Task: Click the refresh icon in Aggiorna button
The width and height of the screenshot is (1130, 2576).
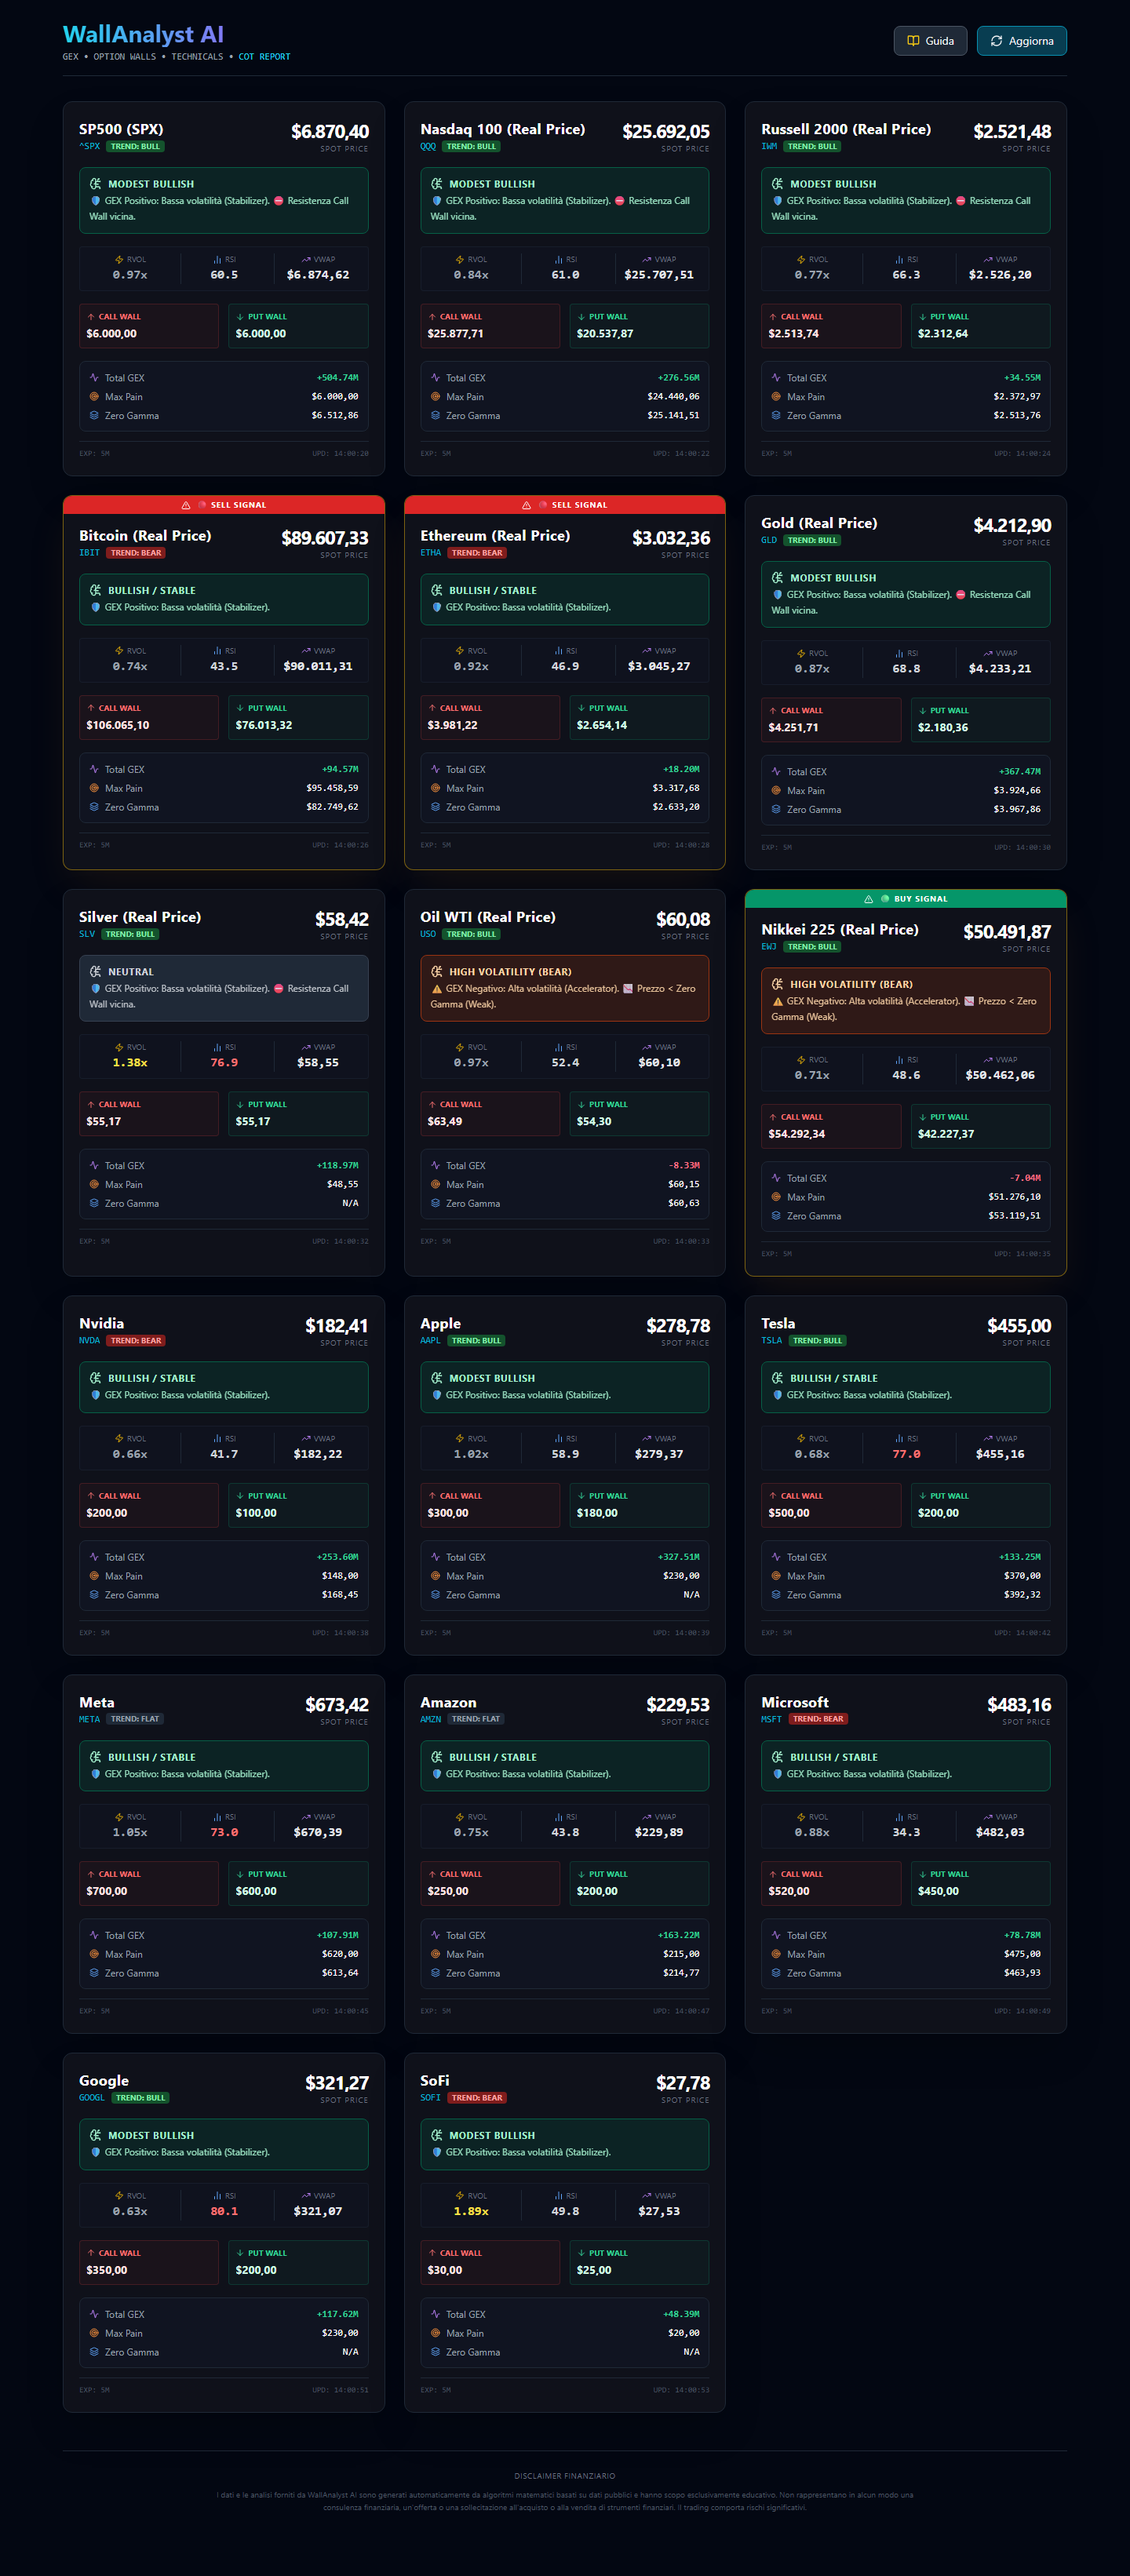Action: [996, 41]
